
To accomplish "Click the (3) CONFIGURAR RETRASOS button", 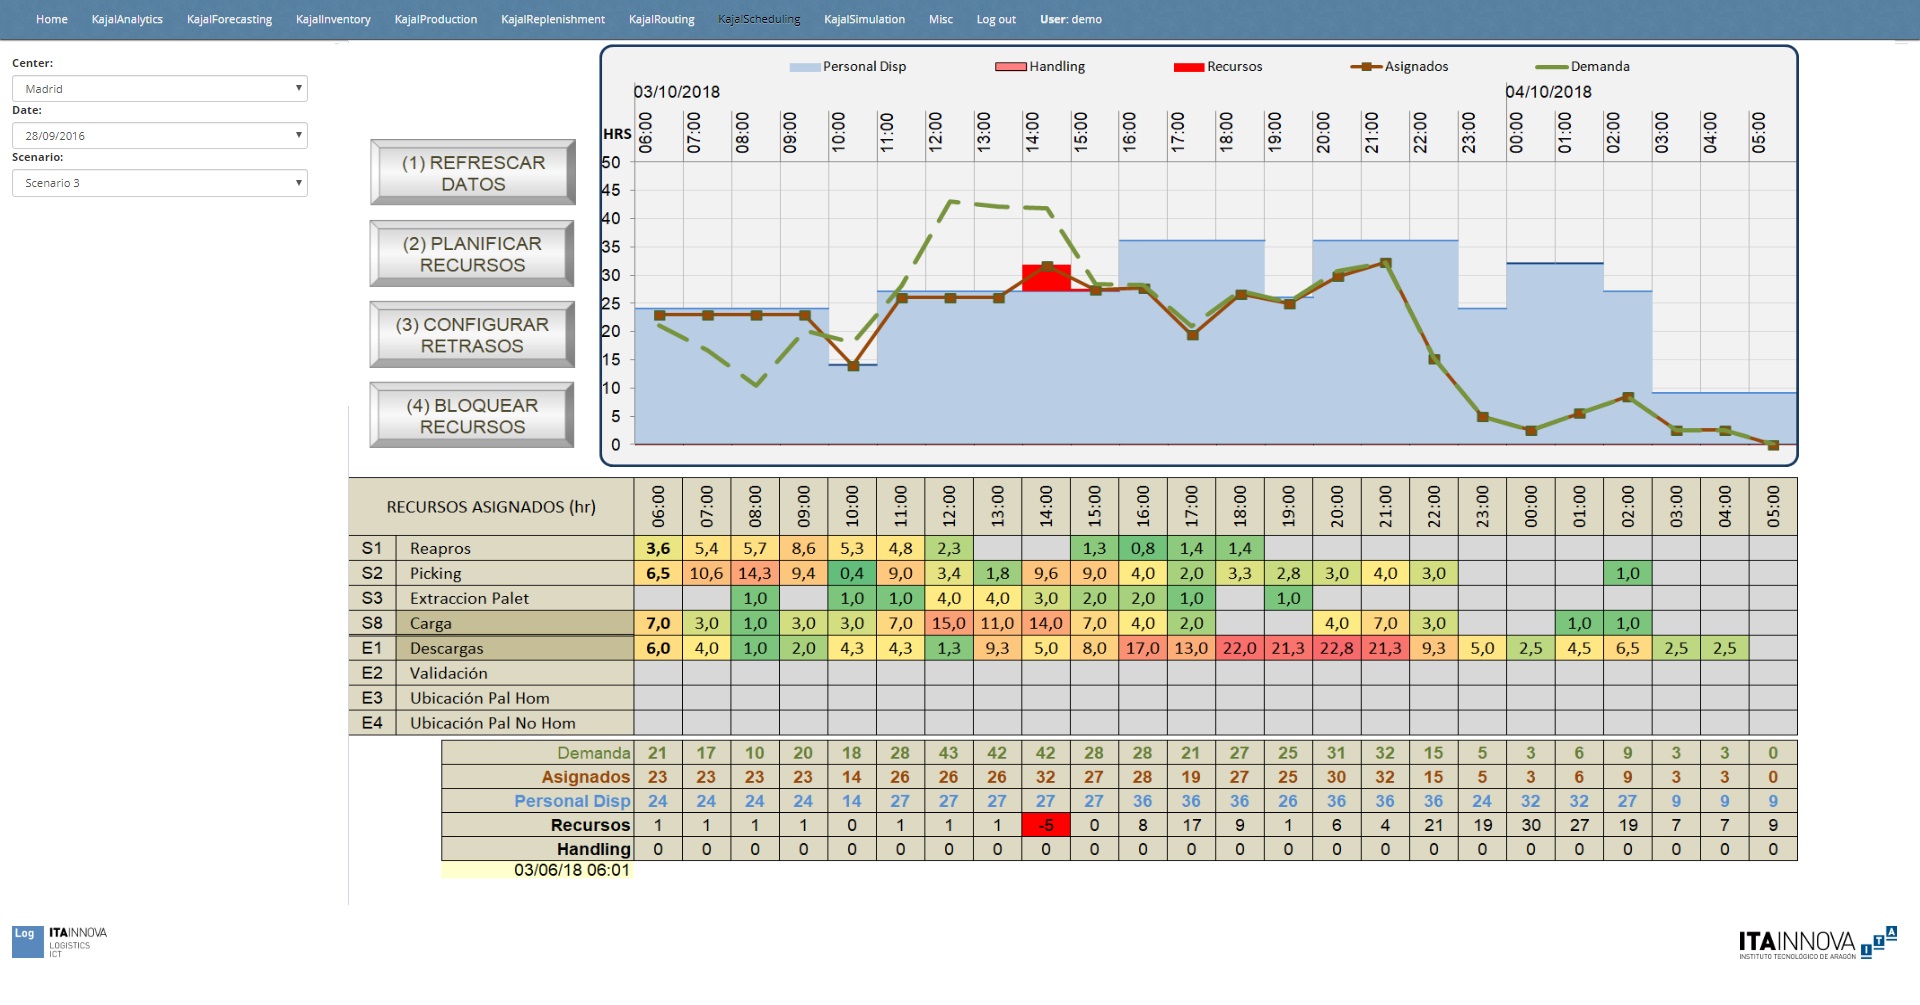I will (472, 335).
